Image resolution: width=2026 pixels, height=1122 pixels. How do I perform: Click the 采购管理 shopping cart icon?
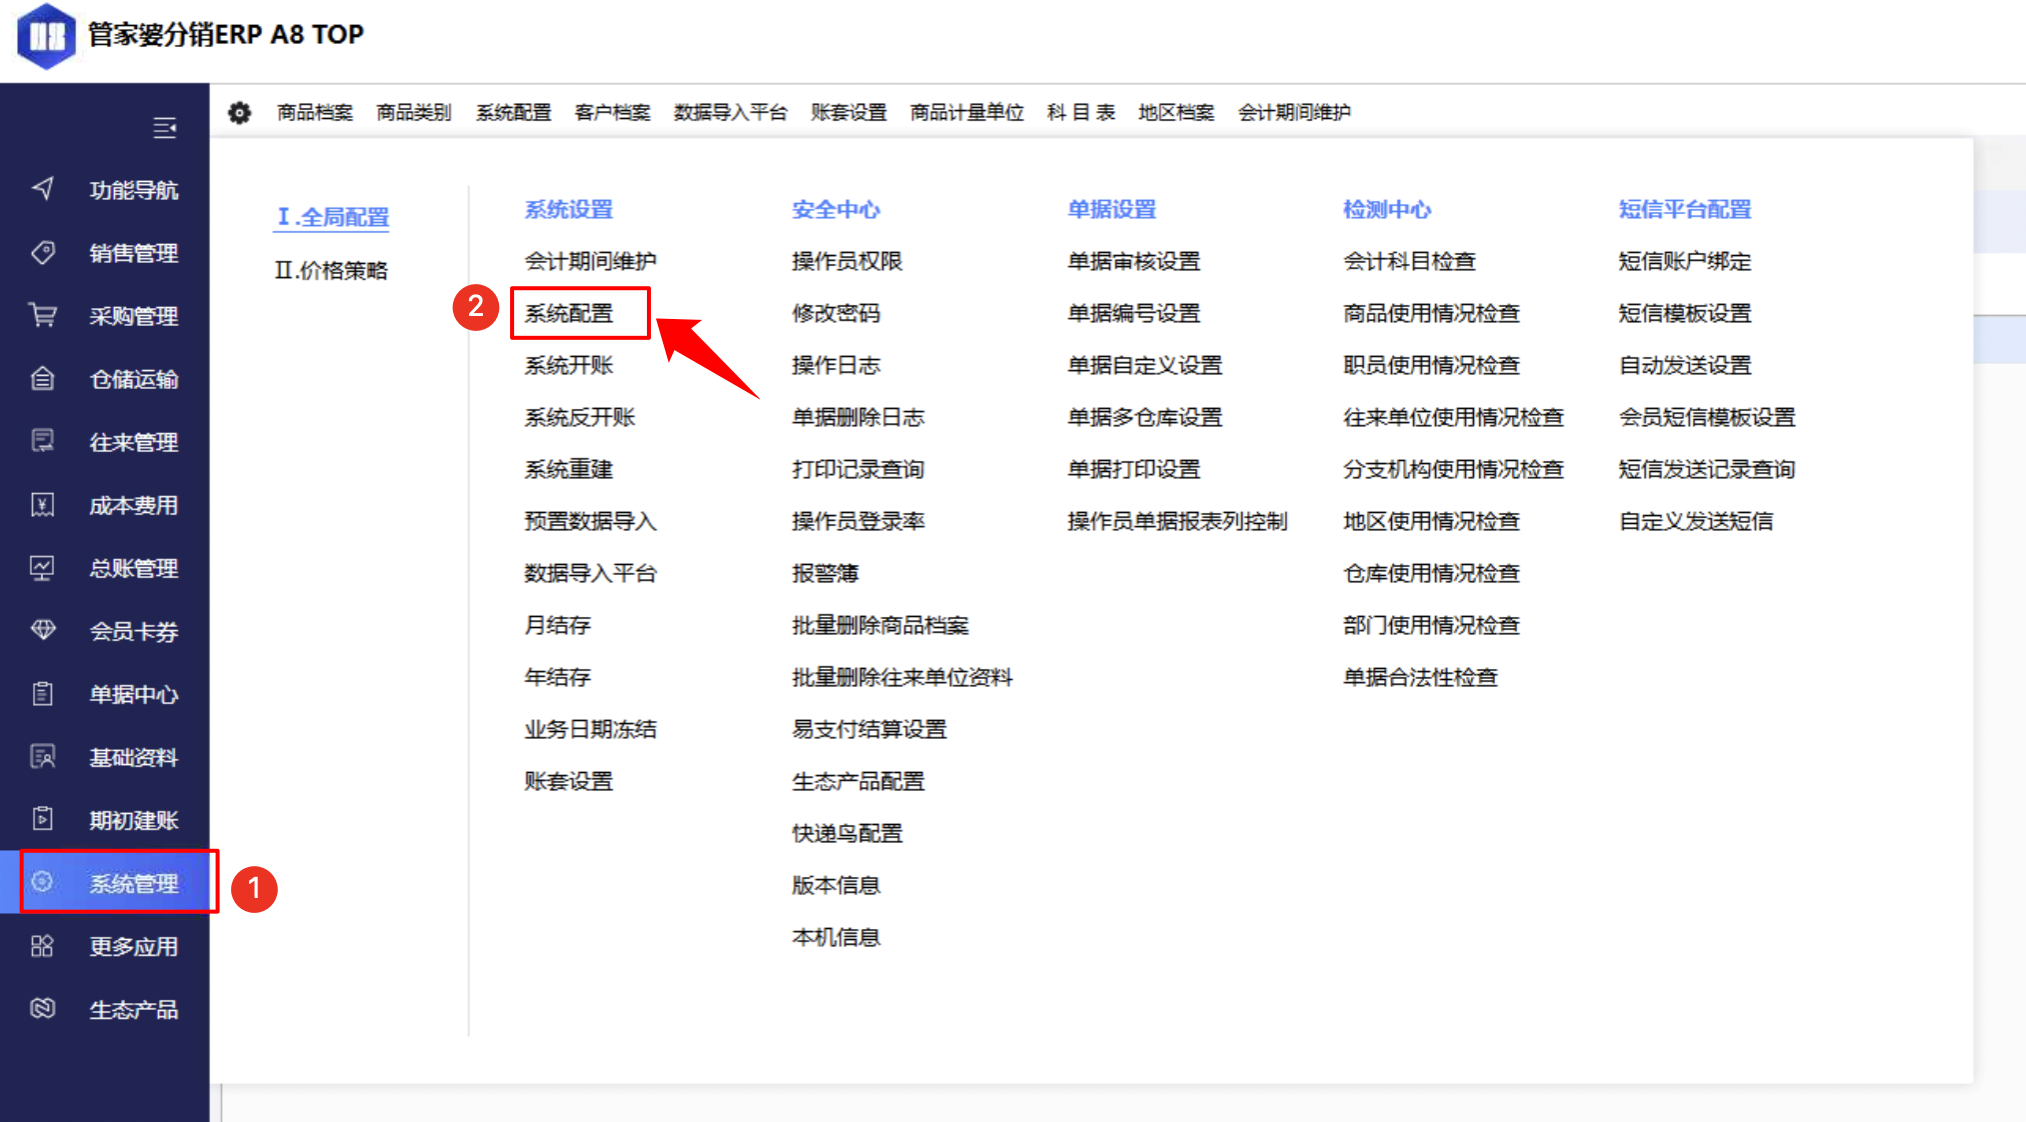click(43, 315)
